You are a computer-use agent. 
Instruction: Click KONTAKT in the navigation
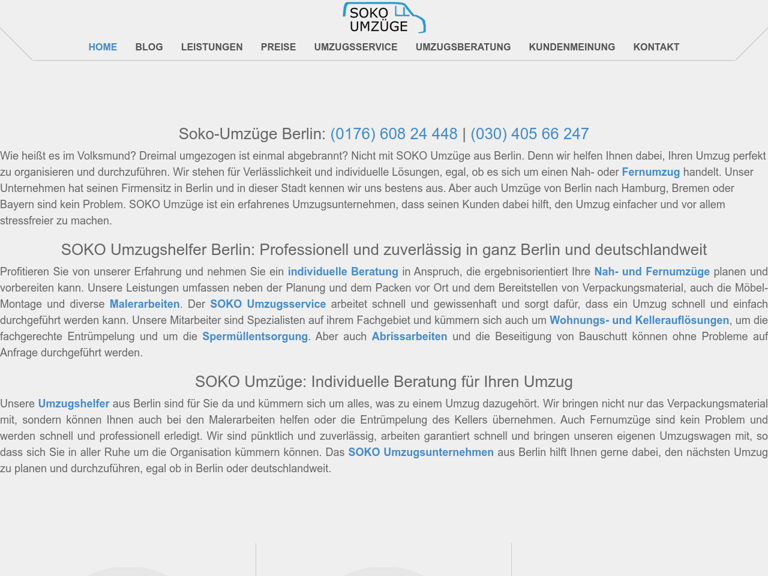point(656,47)
